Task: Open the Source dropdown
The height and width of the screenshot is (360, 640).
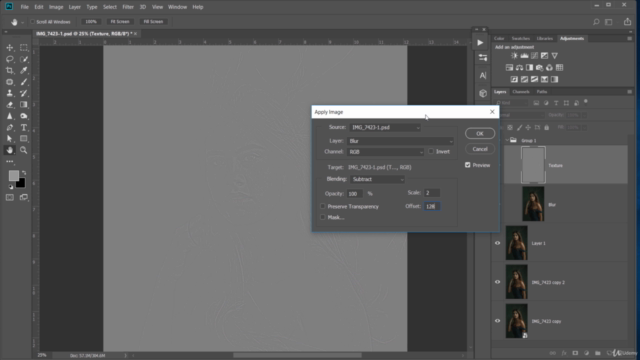Action: (385, 128)
